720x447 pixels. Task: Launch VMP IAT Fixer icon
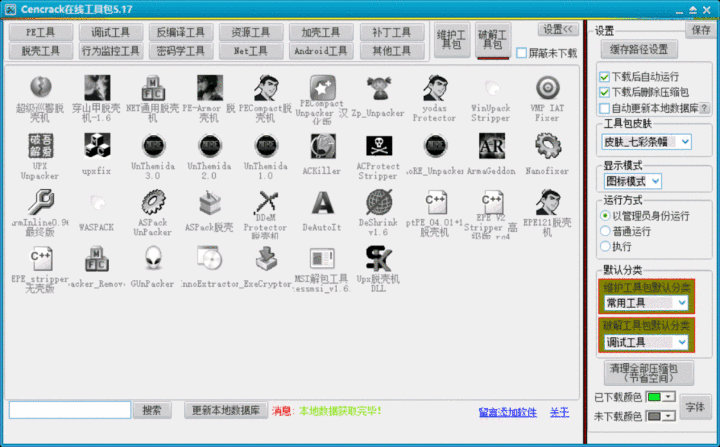click(547, 87)
